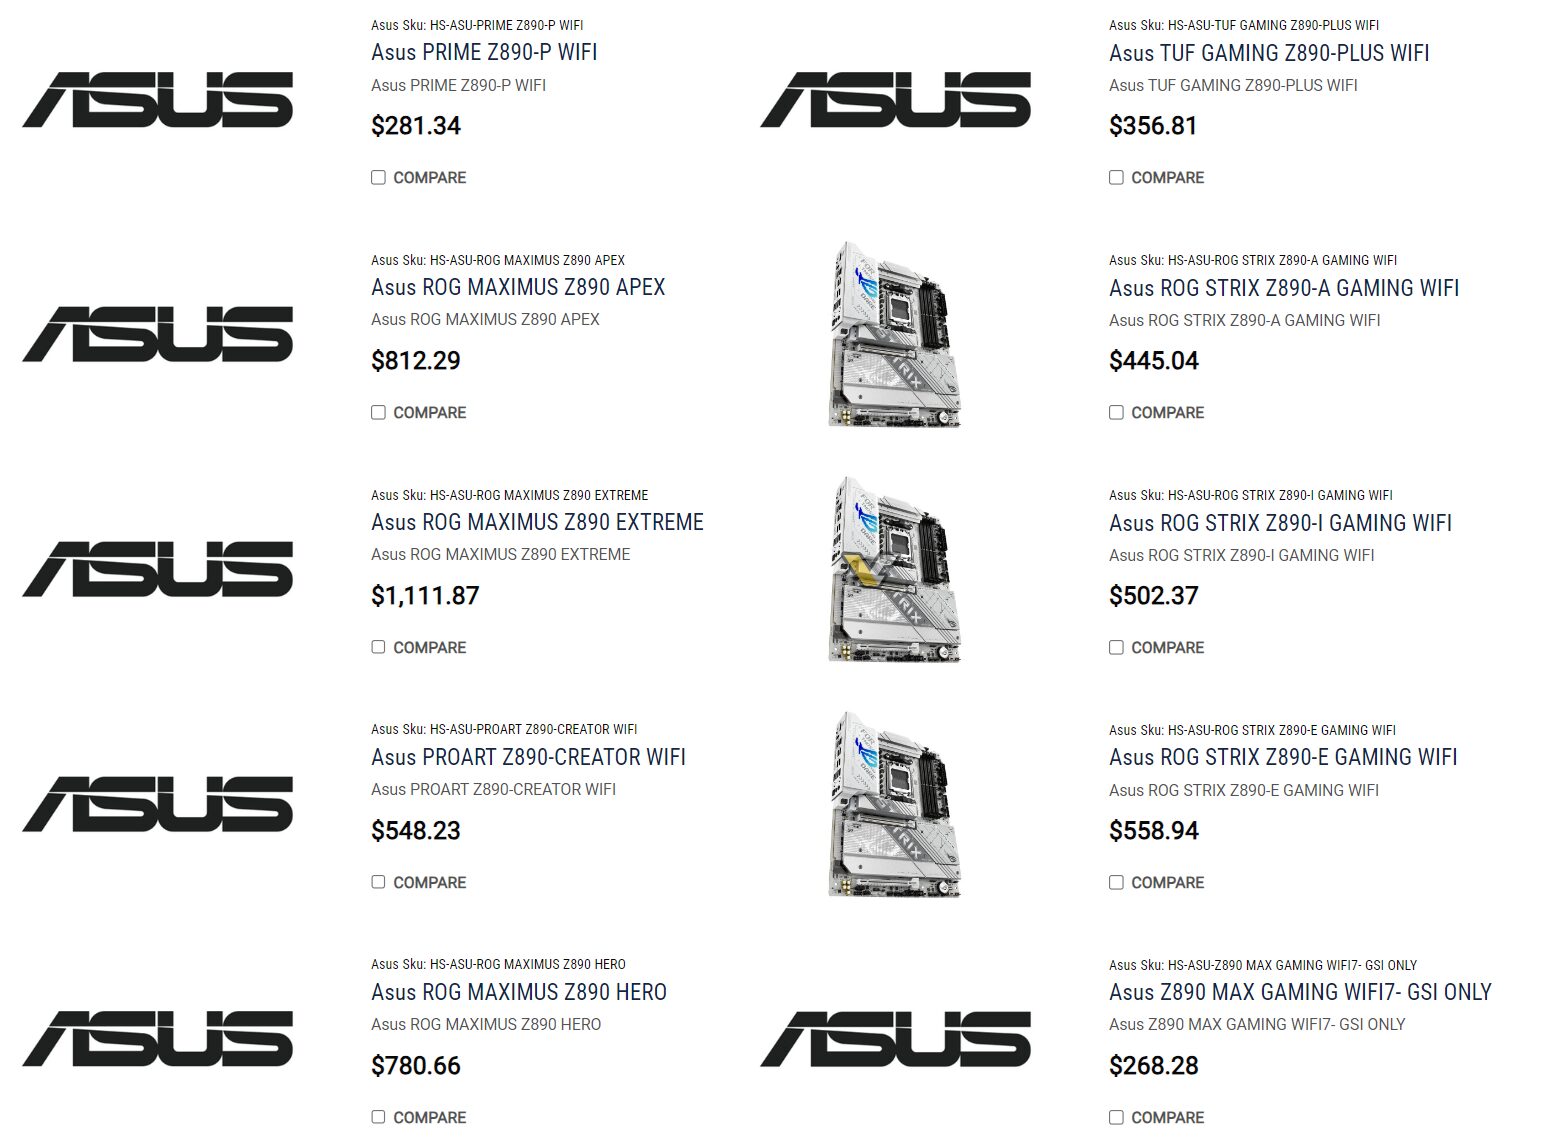This screenshot has width=1554, height=1148.
Task: Open the Asus ROG MAXIMUS Z890 APEX title link
Action: pos(518,287)
